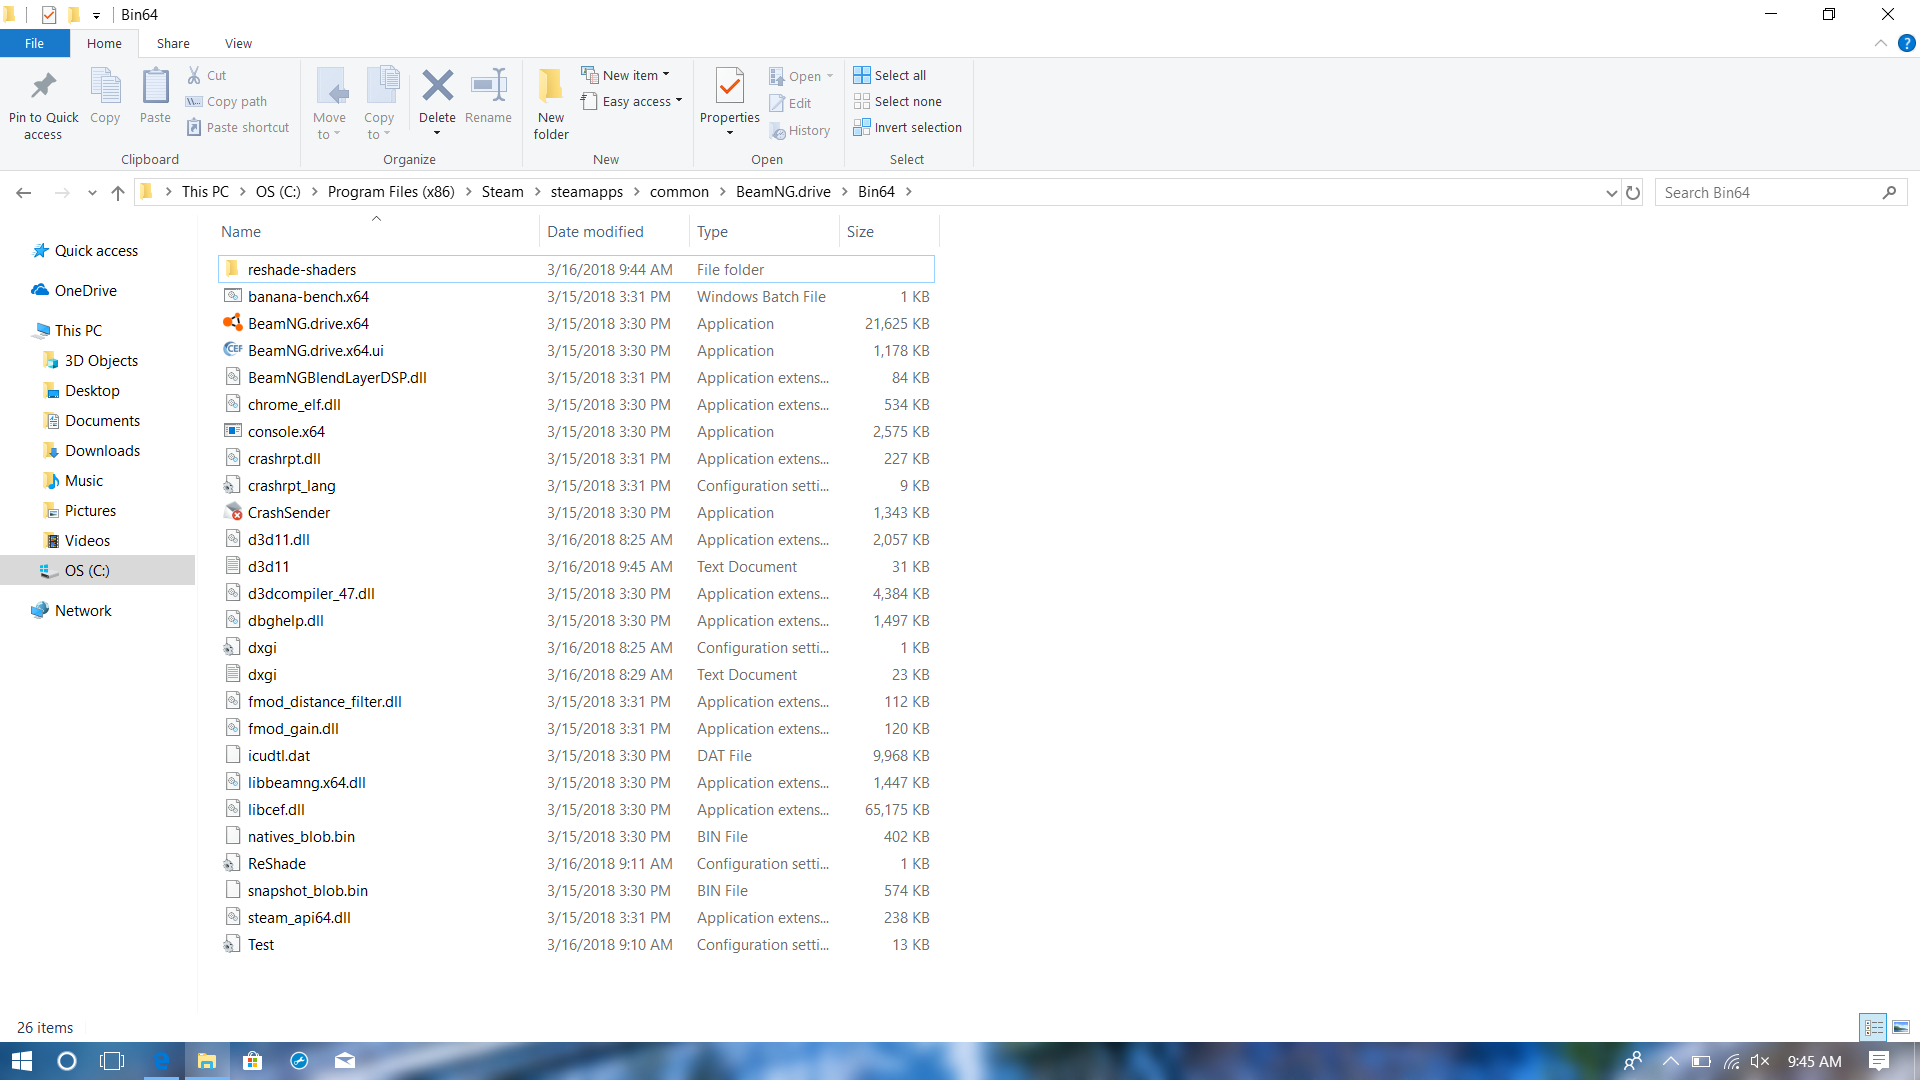The image size is (1920, 1080).
Task: Select the d3d11.dll file
Action: (x=576, y=539)
